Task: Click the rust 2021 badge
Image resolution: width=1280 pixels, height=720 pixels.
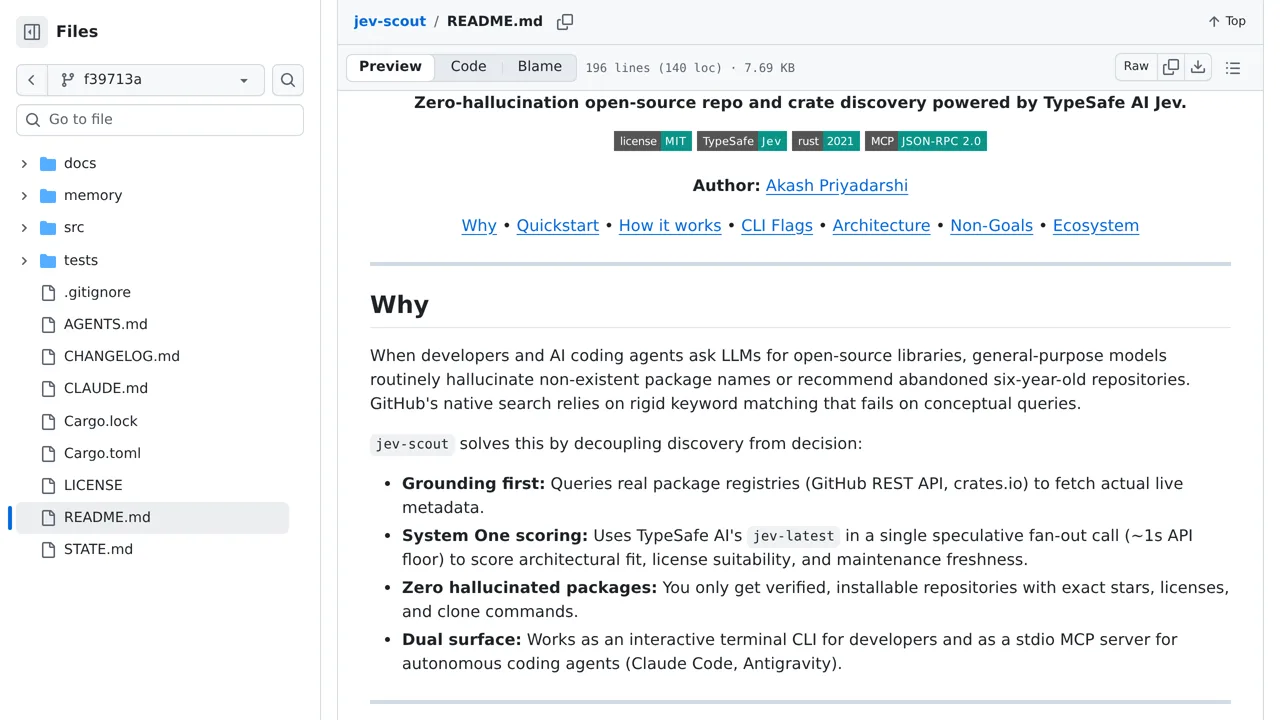Action: pos(826,141)
